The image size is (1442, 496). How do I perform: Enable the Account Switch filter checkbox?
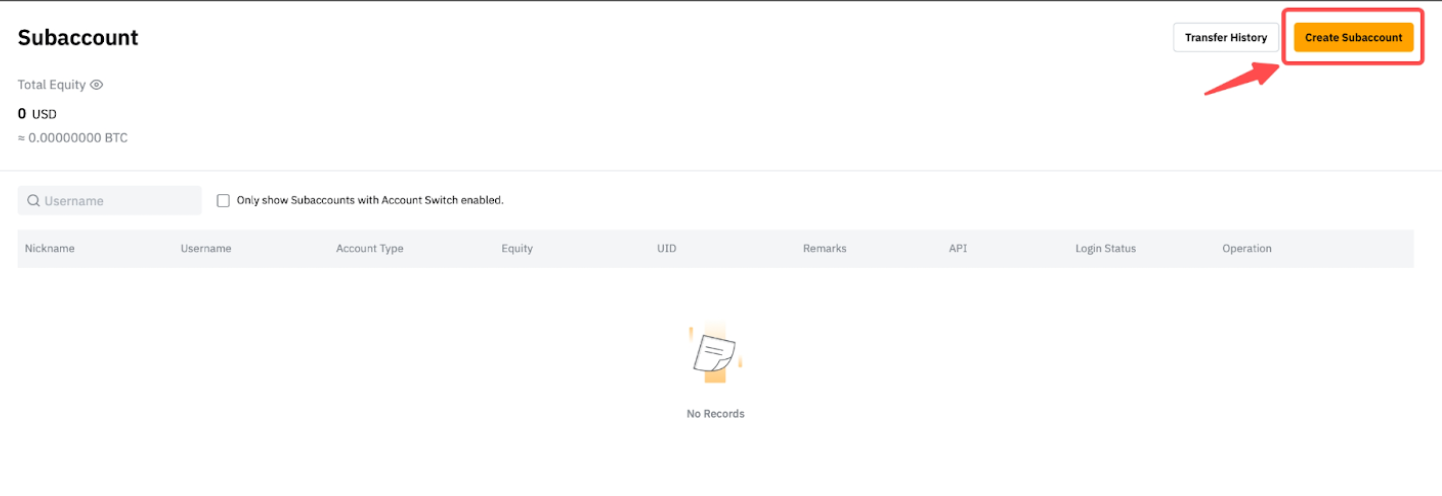pyautogui.click(x=223, y=200)
